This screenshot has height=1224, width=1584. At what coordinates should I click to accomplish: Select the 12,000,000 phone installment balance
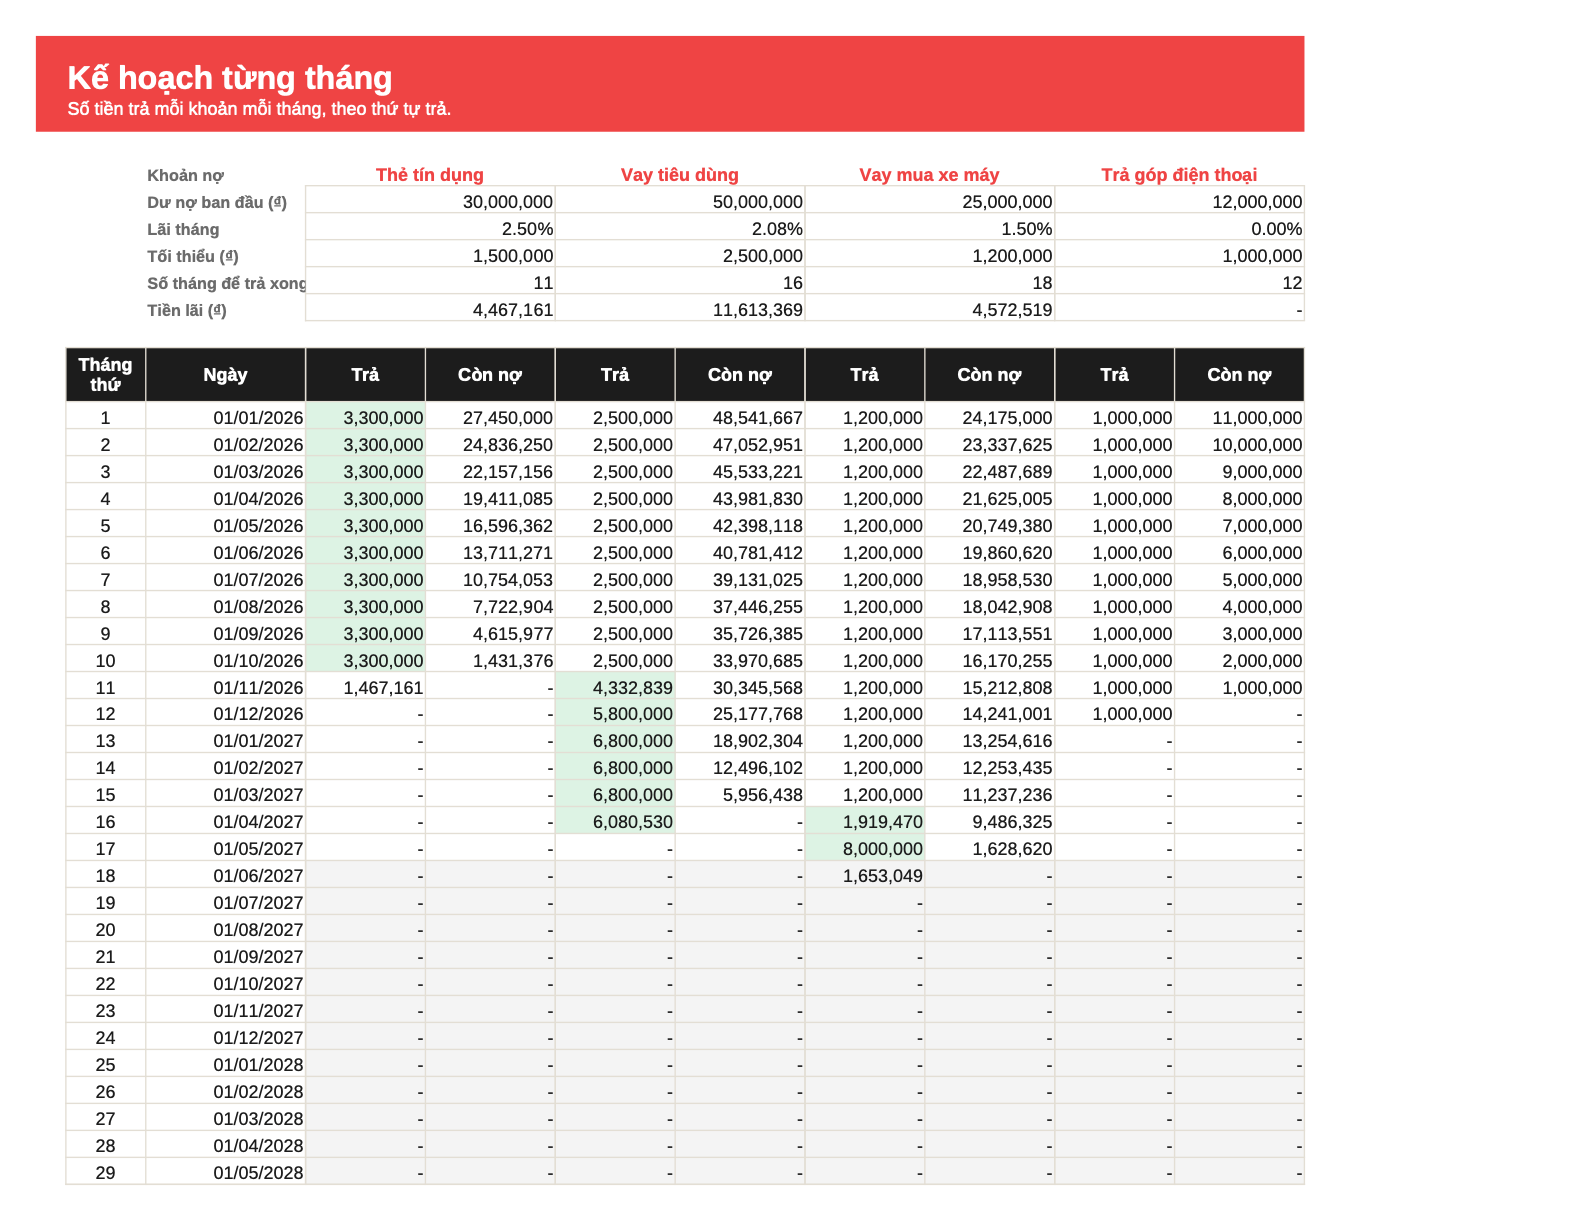[1180, 202]
